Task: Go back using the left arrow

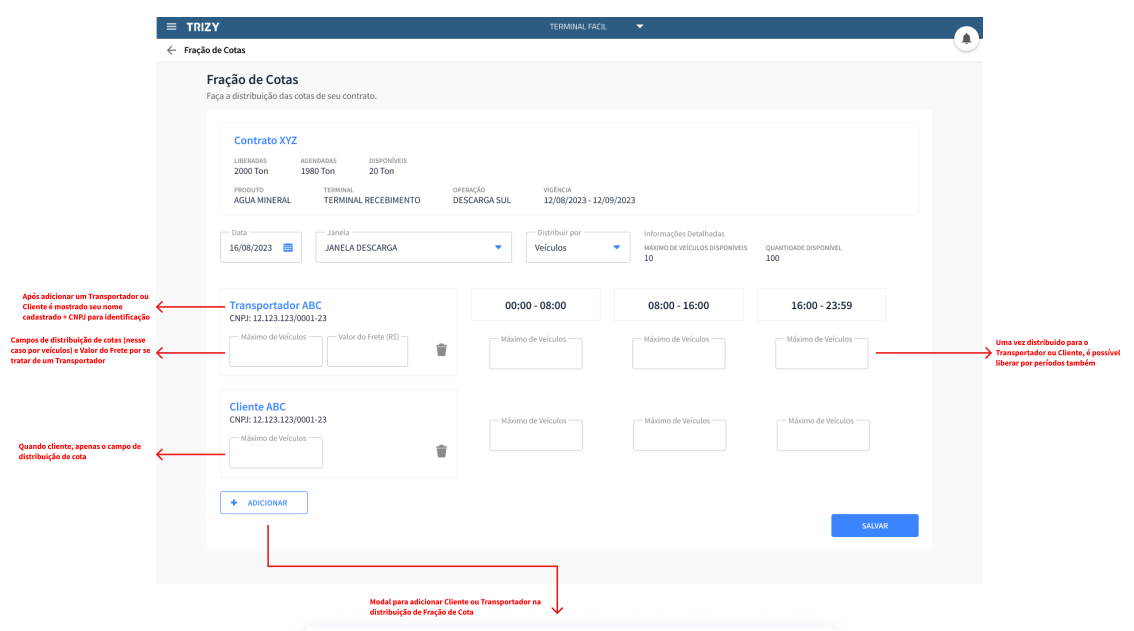Action: coord(171,50)
